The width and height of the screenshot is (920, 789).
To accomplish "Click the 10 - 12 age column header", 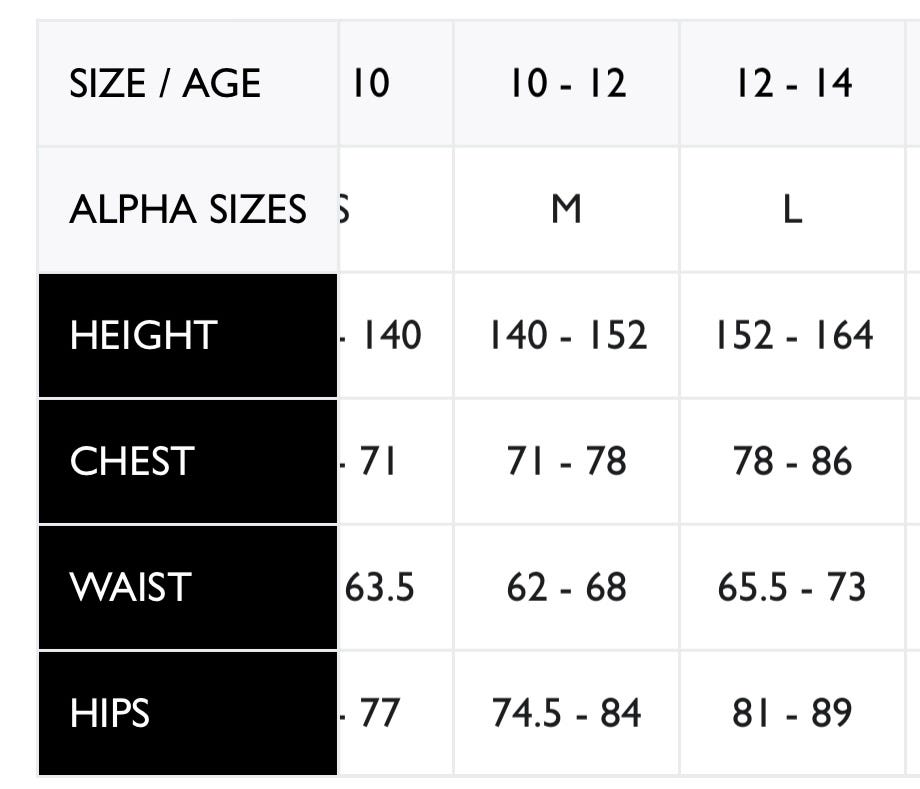I will (x=567, y=84).
